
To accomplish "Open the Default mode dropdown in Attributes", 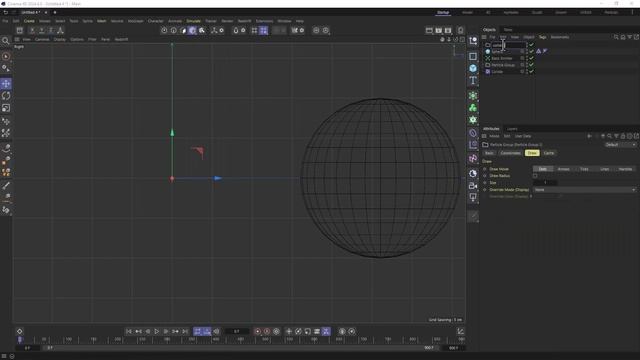I will point(620,144).
